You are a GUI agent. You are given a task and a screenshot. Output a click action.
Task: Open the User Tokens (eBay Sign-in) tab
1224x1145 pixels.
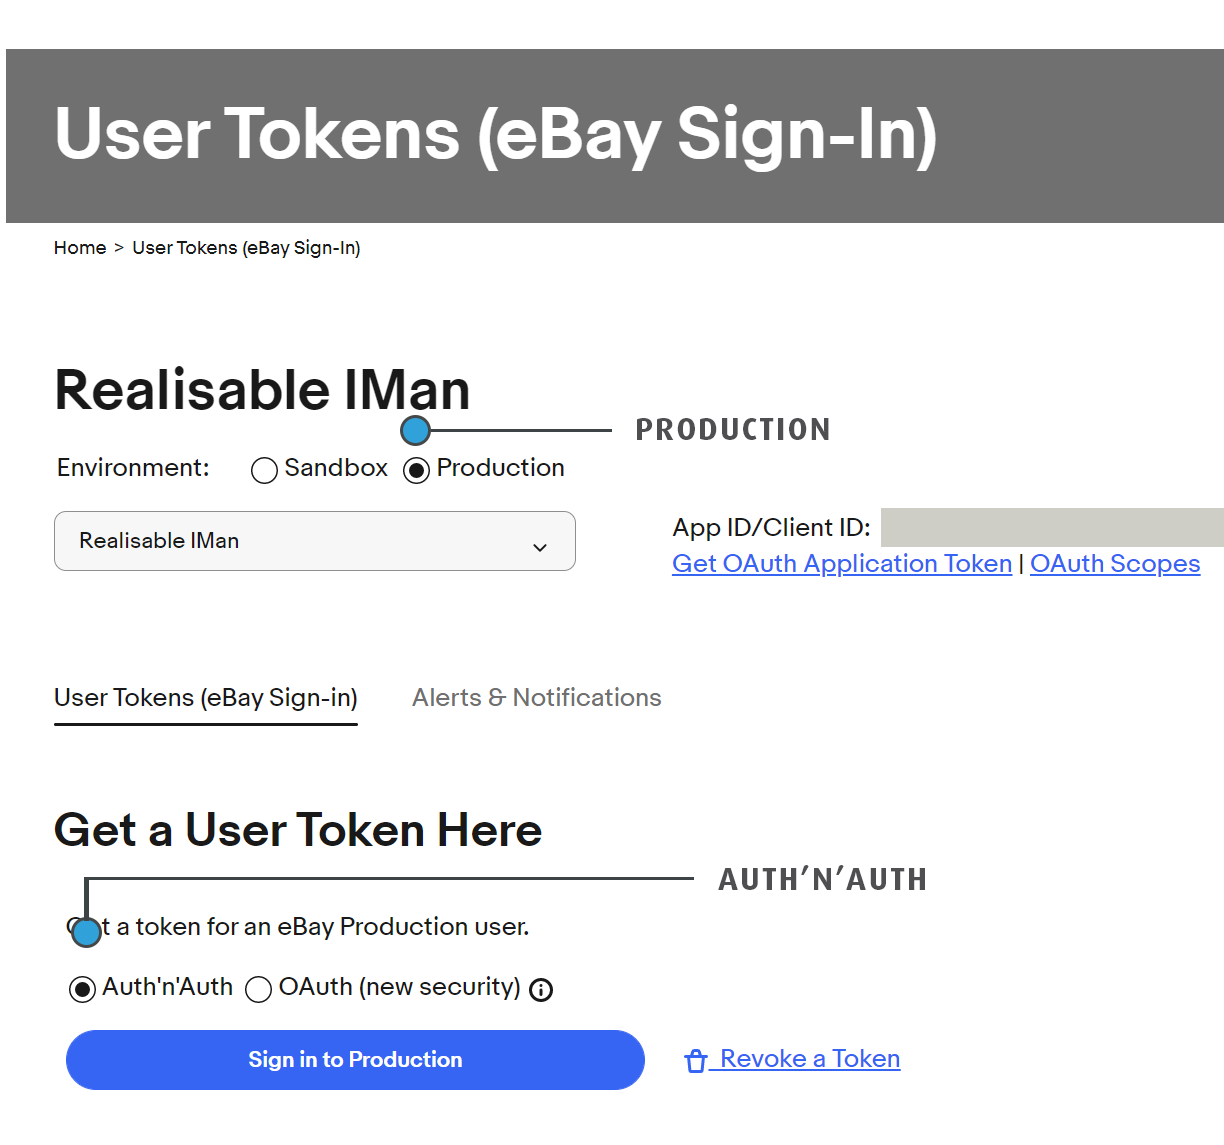point(206,698)
